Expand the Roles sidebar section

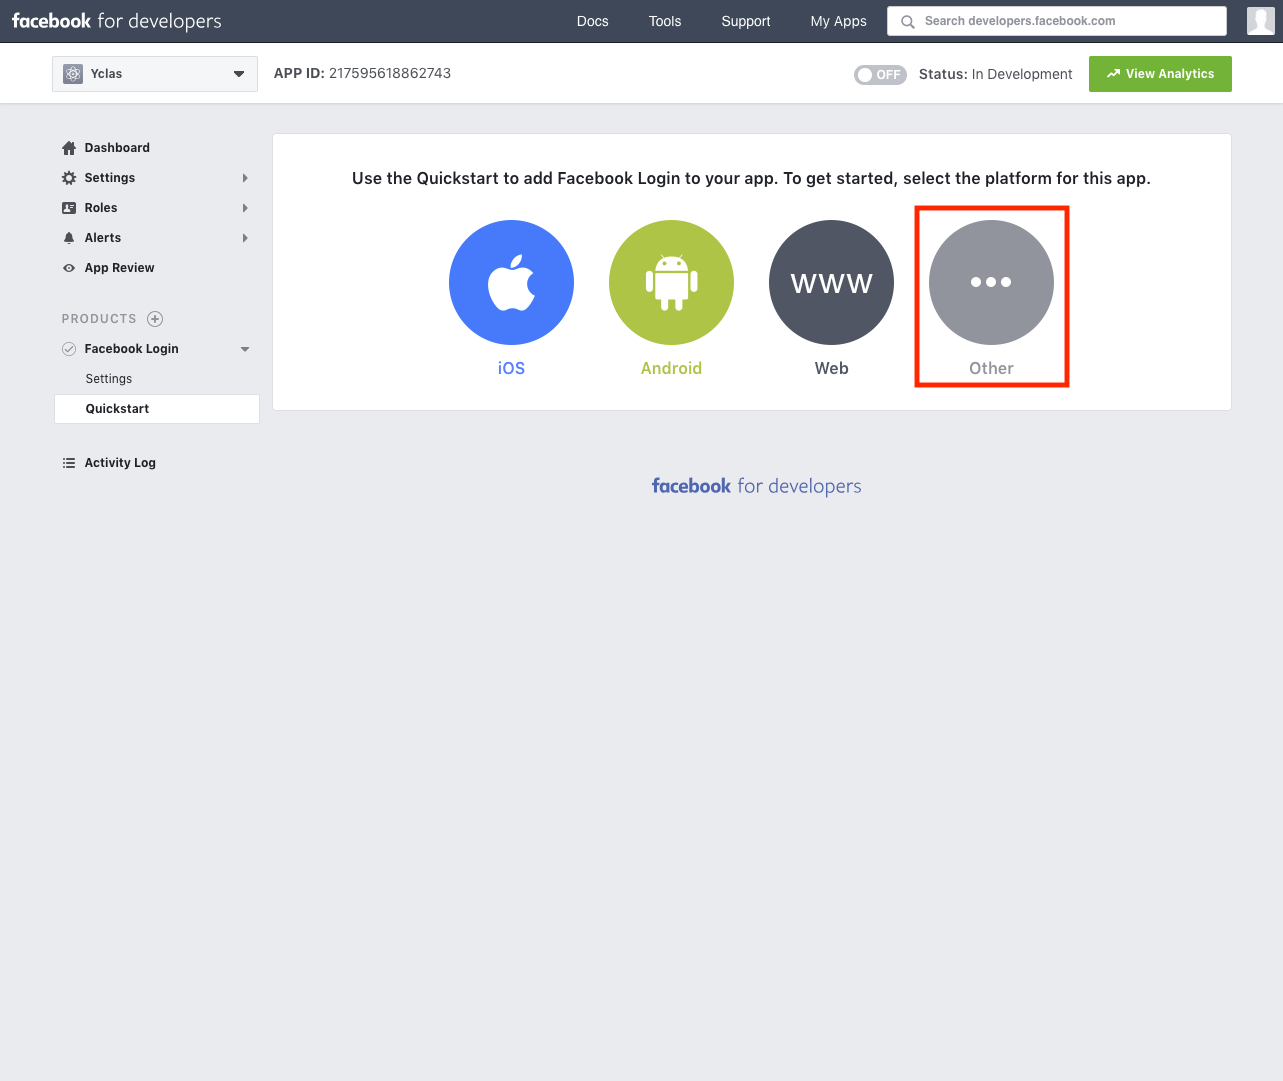[244, 207]
